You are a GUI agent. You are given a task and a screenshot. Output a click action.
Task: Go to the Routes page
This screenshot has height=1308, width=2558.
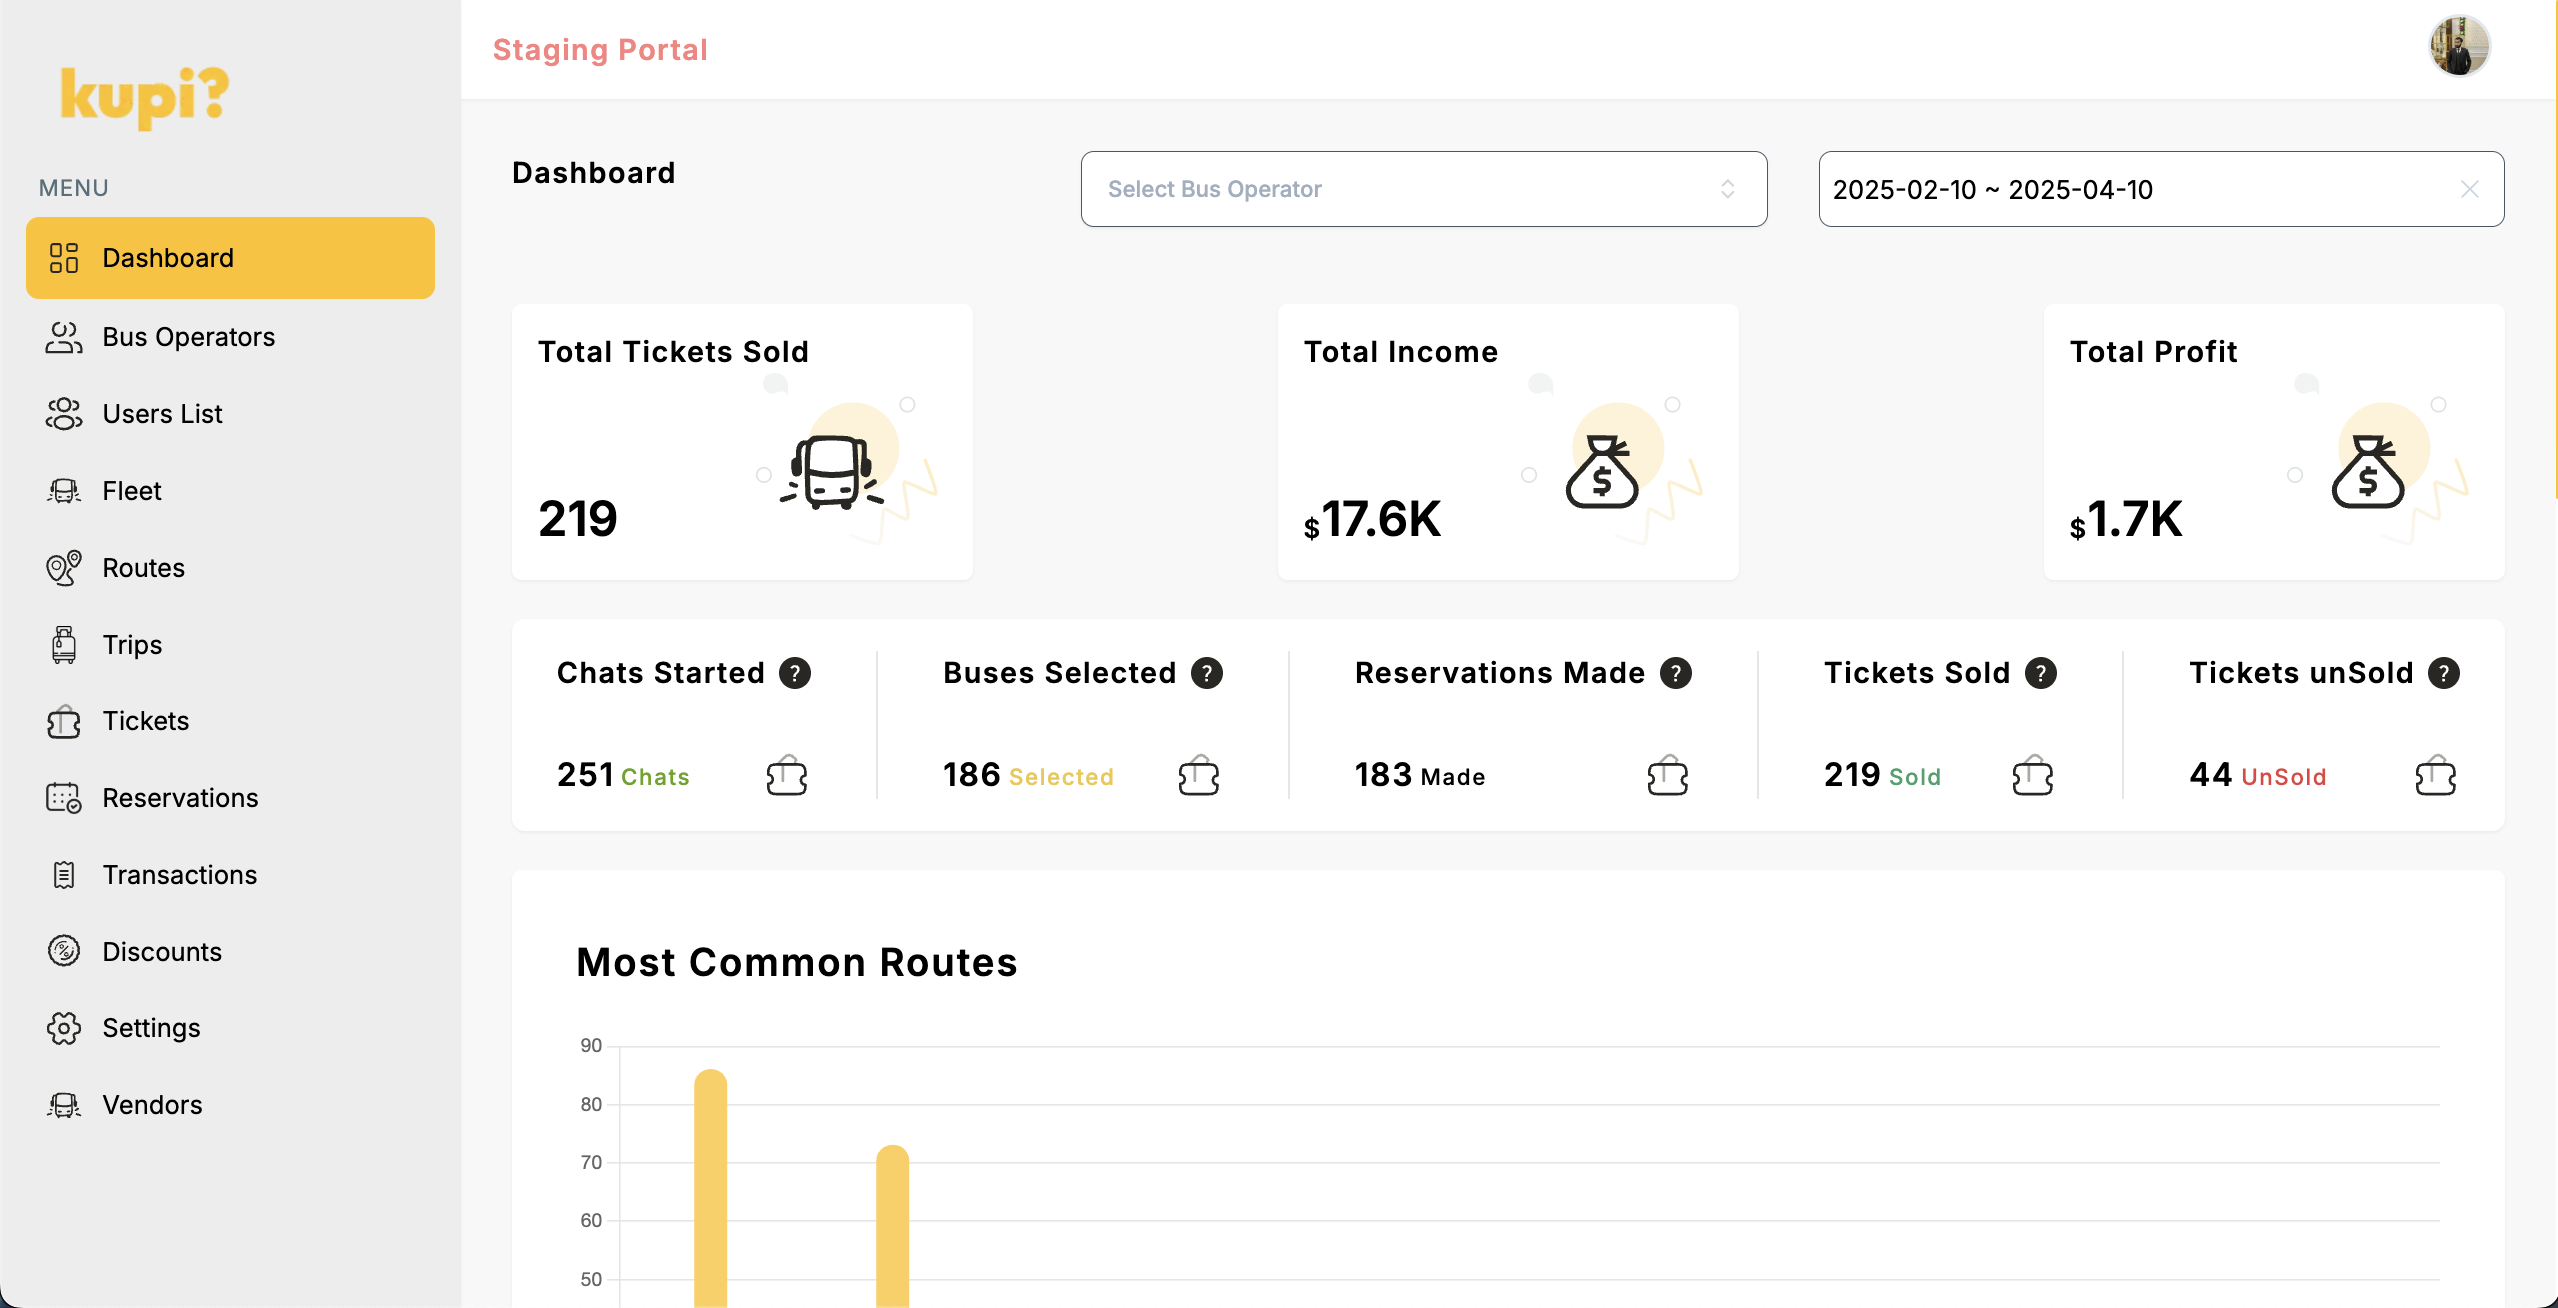(143, 568)
